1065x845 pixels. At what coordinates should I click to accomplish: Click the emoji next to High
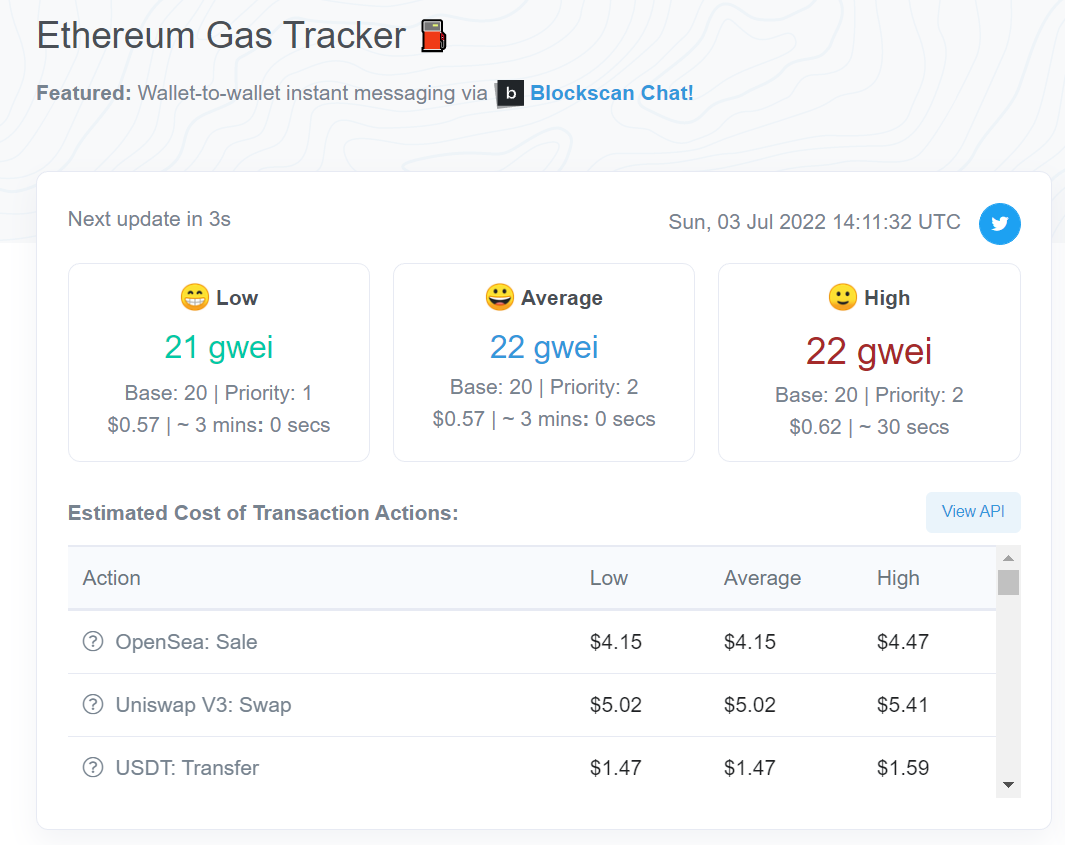(x=843, y=297)
